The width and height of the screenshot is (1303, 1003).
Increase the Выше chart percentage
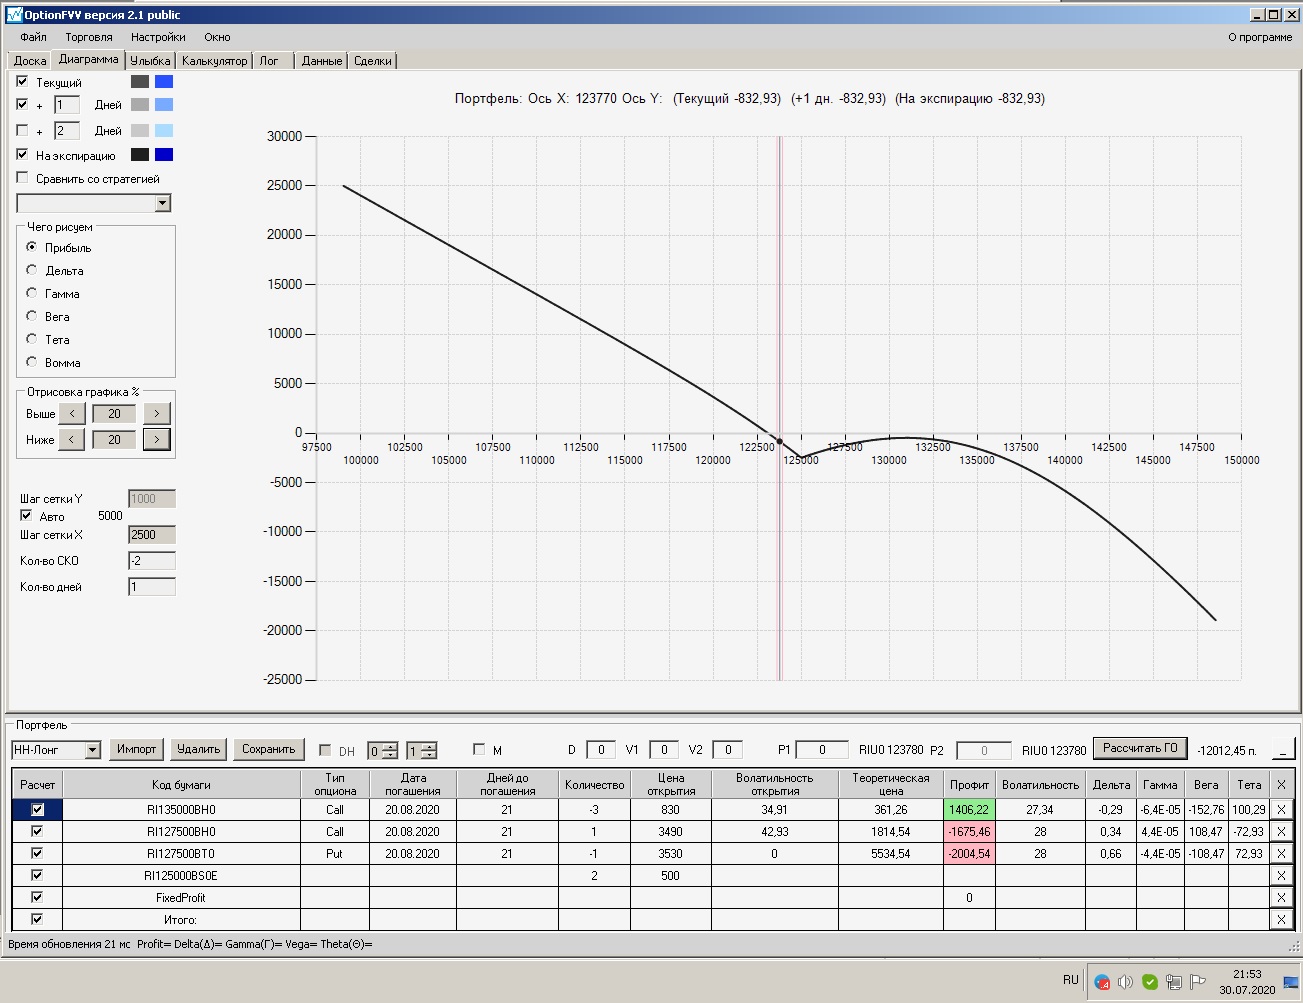[157, 414]
